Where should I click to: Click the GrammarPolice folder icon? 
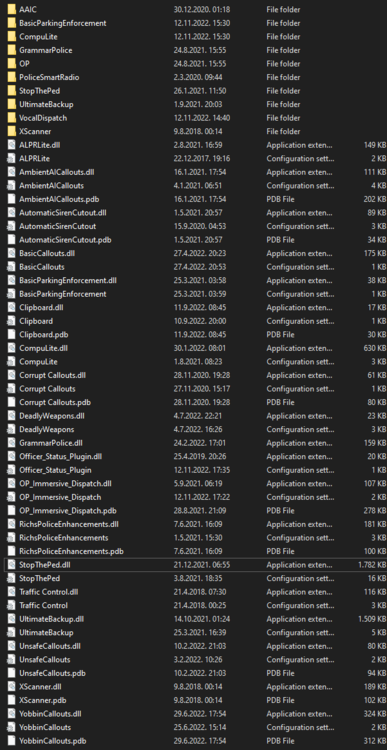click(x=11, y=50)
